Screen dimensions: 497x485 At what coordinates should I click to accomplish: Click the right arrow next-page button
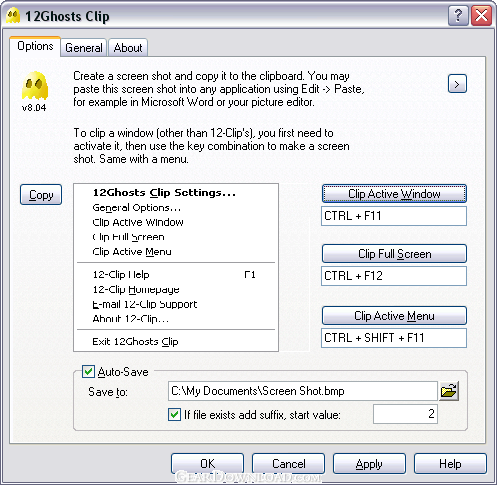tap(457, 84)
